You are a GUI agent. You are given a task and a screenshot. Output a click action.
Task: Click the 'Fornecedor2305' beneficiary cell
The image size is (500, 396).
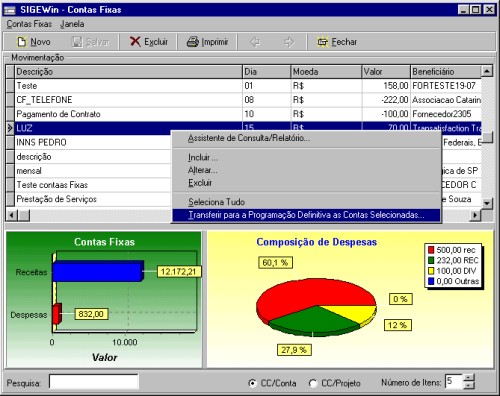[446, 114]
